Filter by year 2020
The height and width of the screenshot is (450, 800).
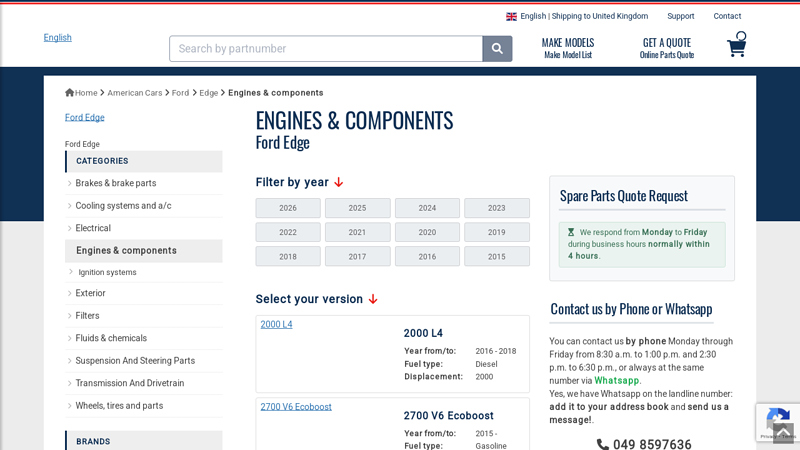tap(427, 232)
